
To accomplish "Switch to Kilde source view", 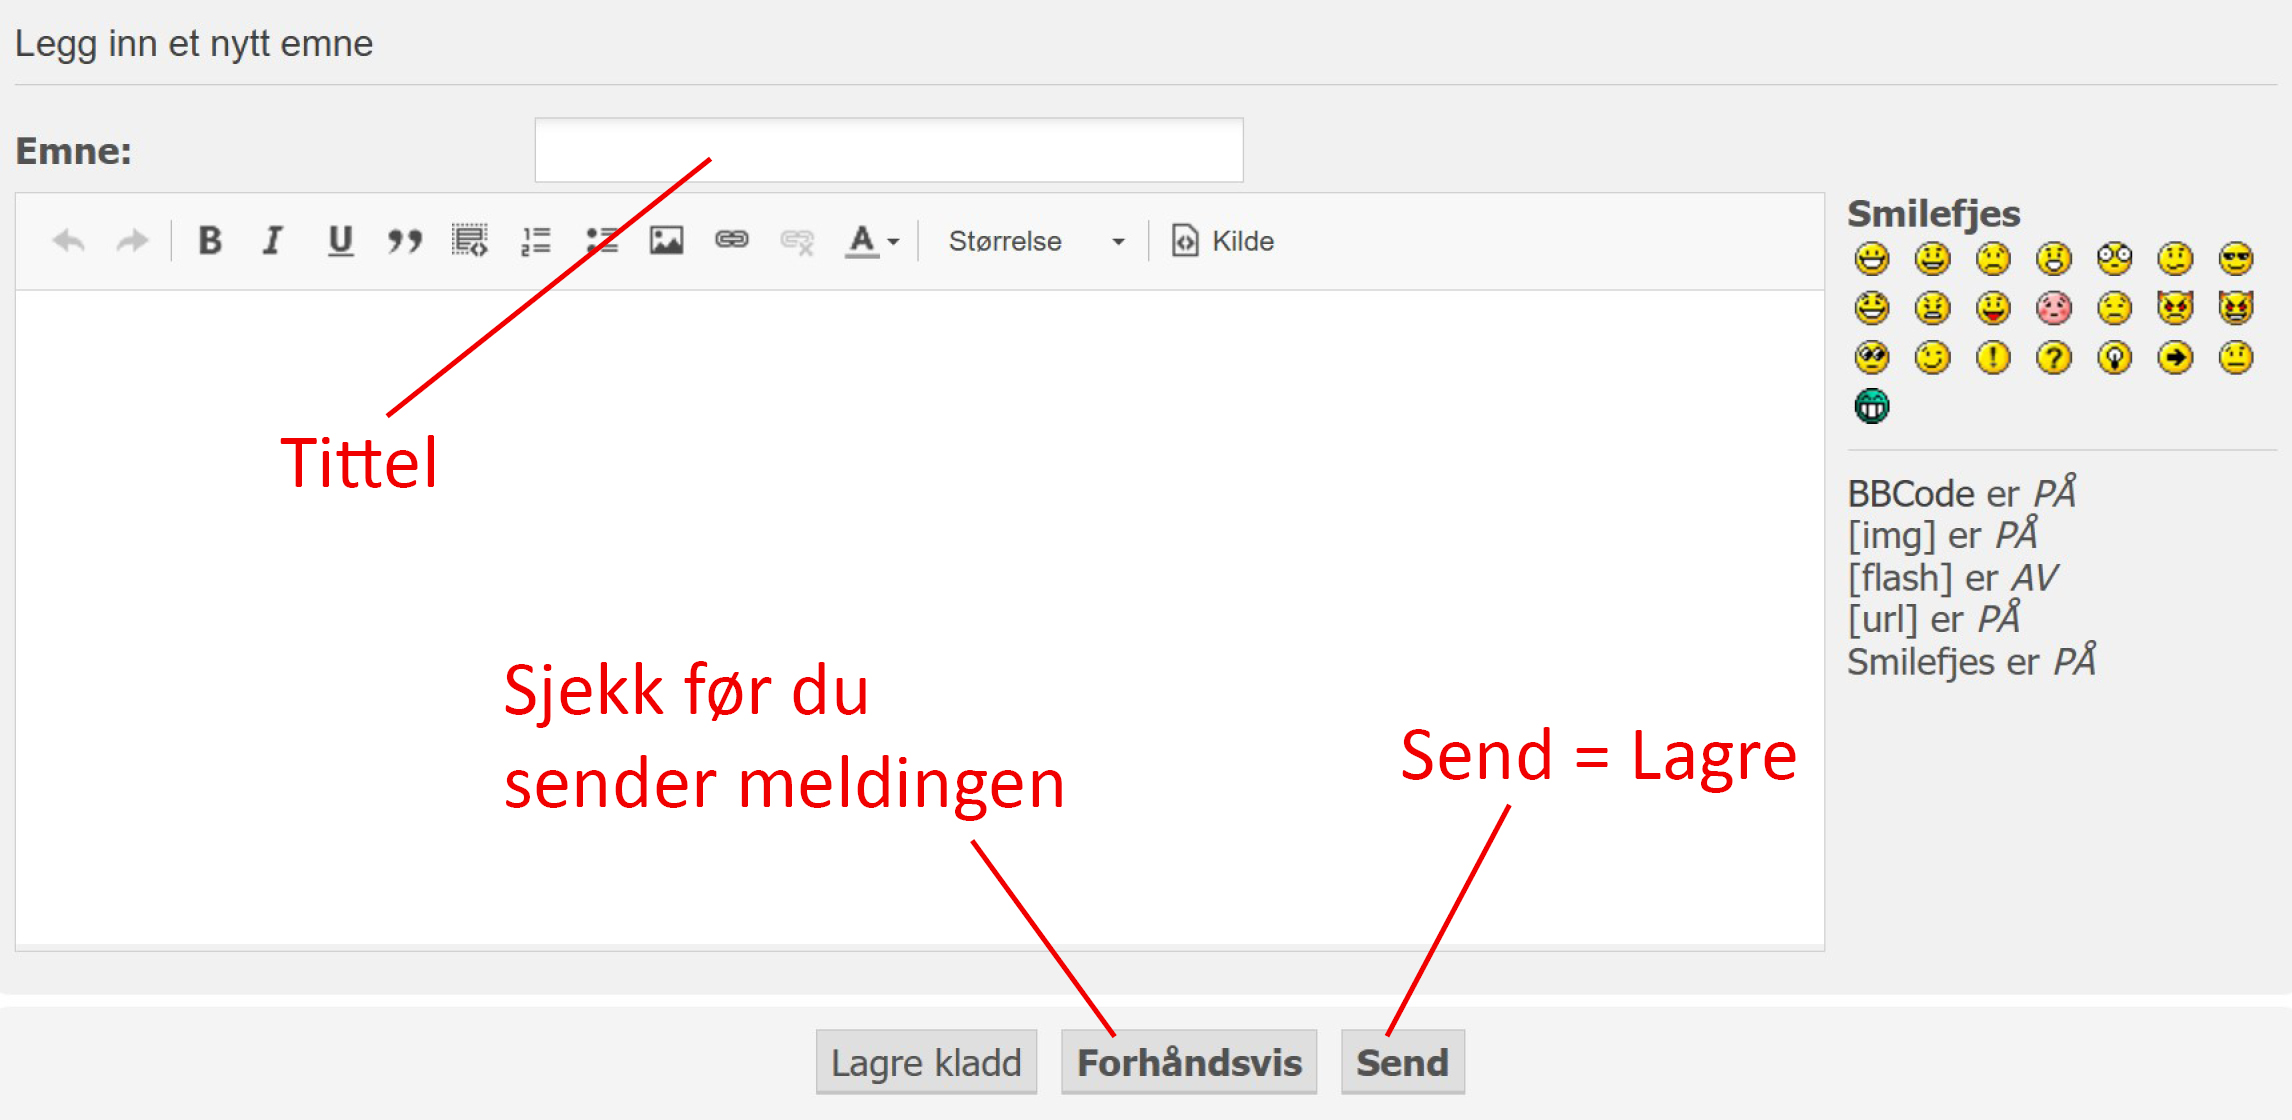I will pyautogui.click(x=1222, y=241).
